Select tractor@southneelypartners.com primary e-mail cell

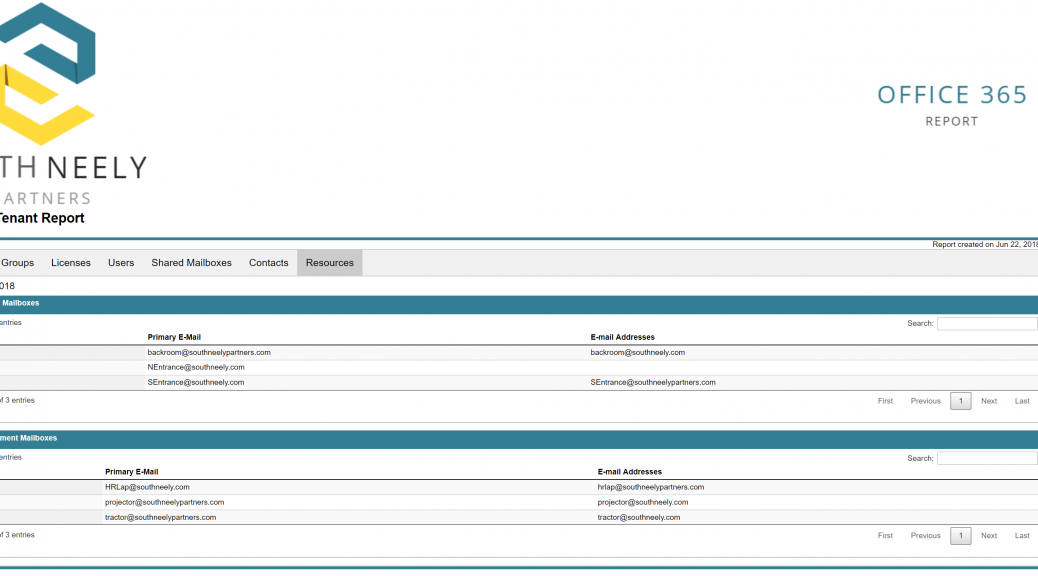click(160, 518)
